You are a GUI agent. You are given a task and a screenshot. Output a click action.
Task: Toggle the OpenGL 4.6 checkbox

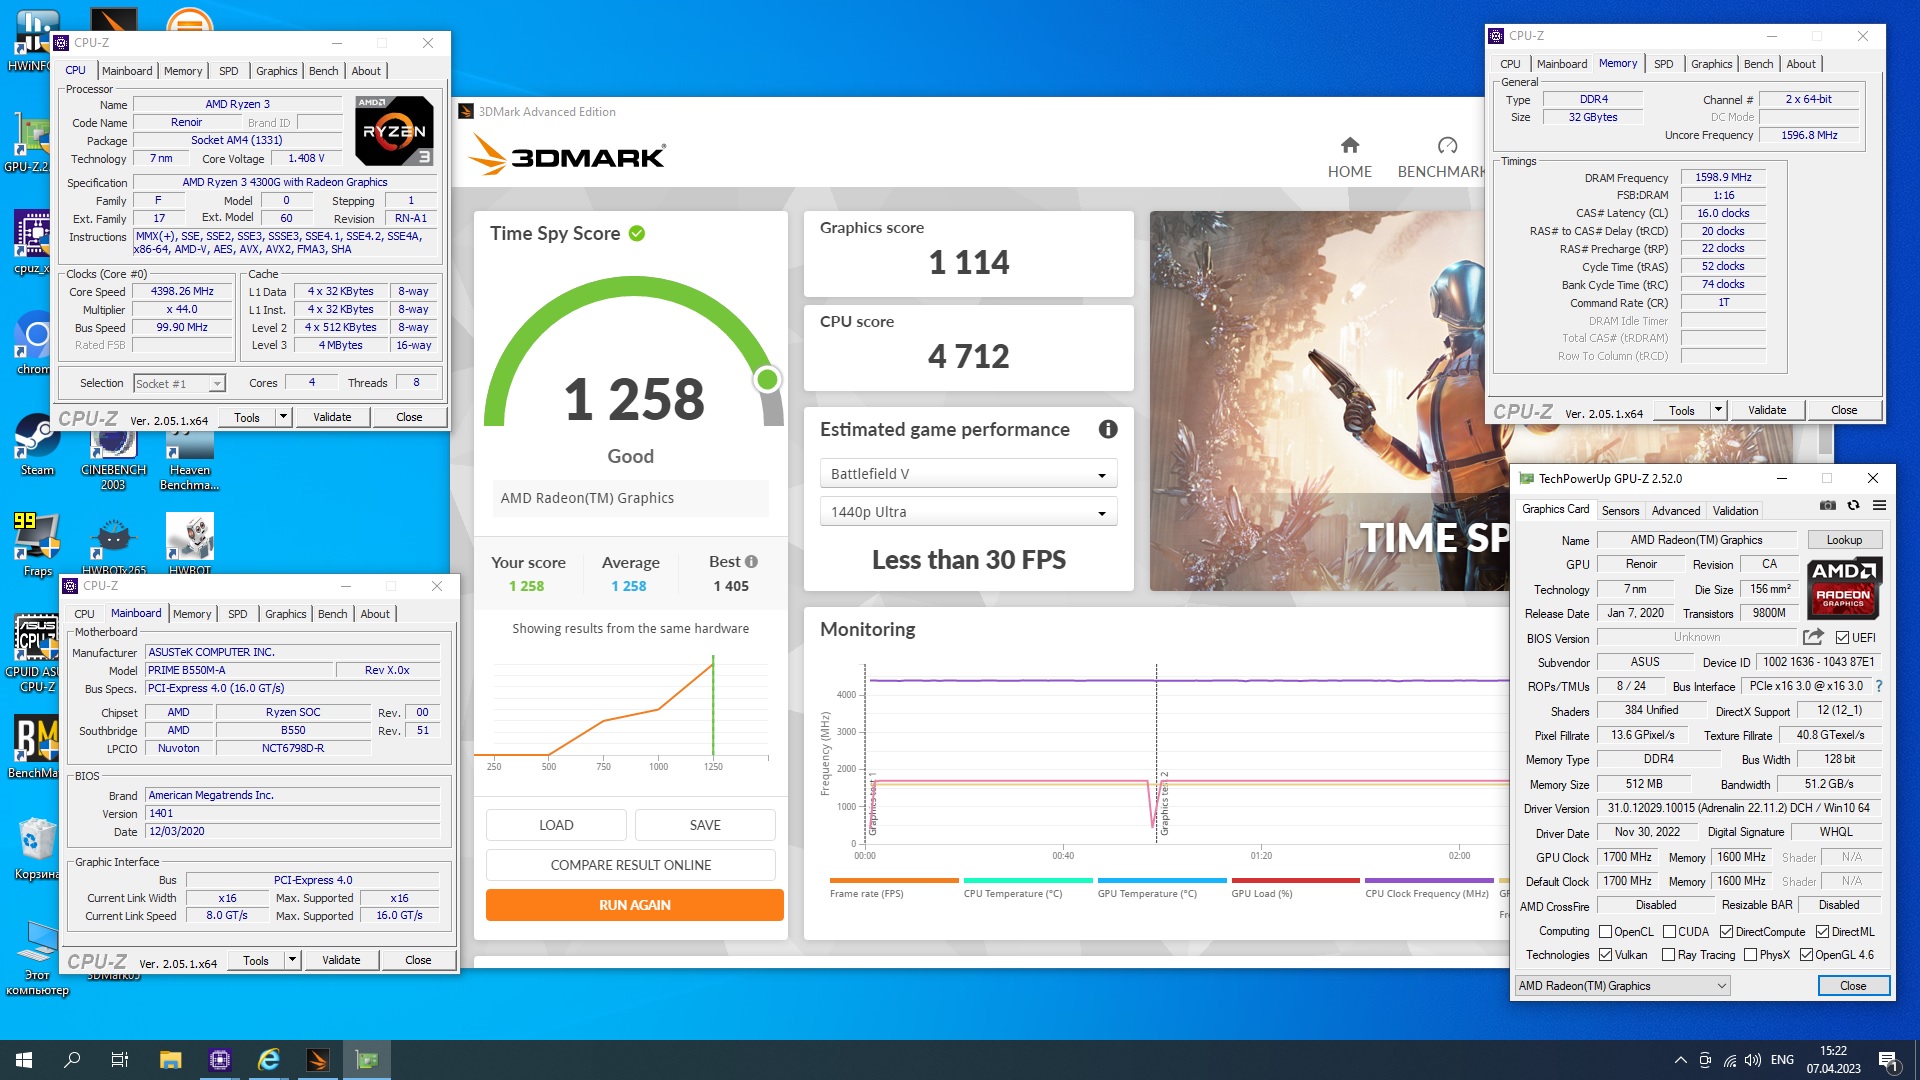pyautogui.click(x=1806, y=955)
